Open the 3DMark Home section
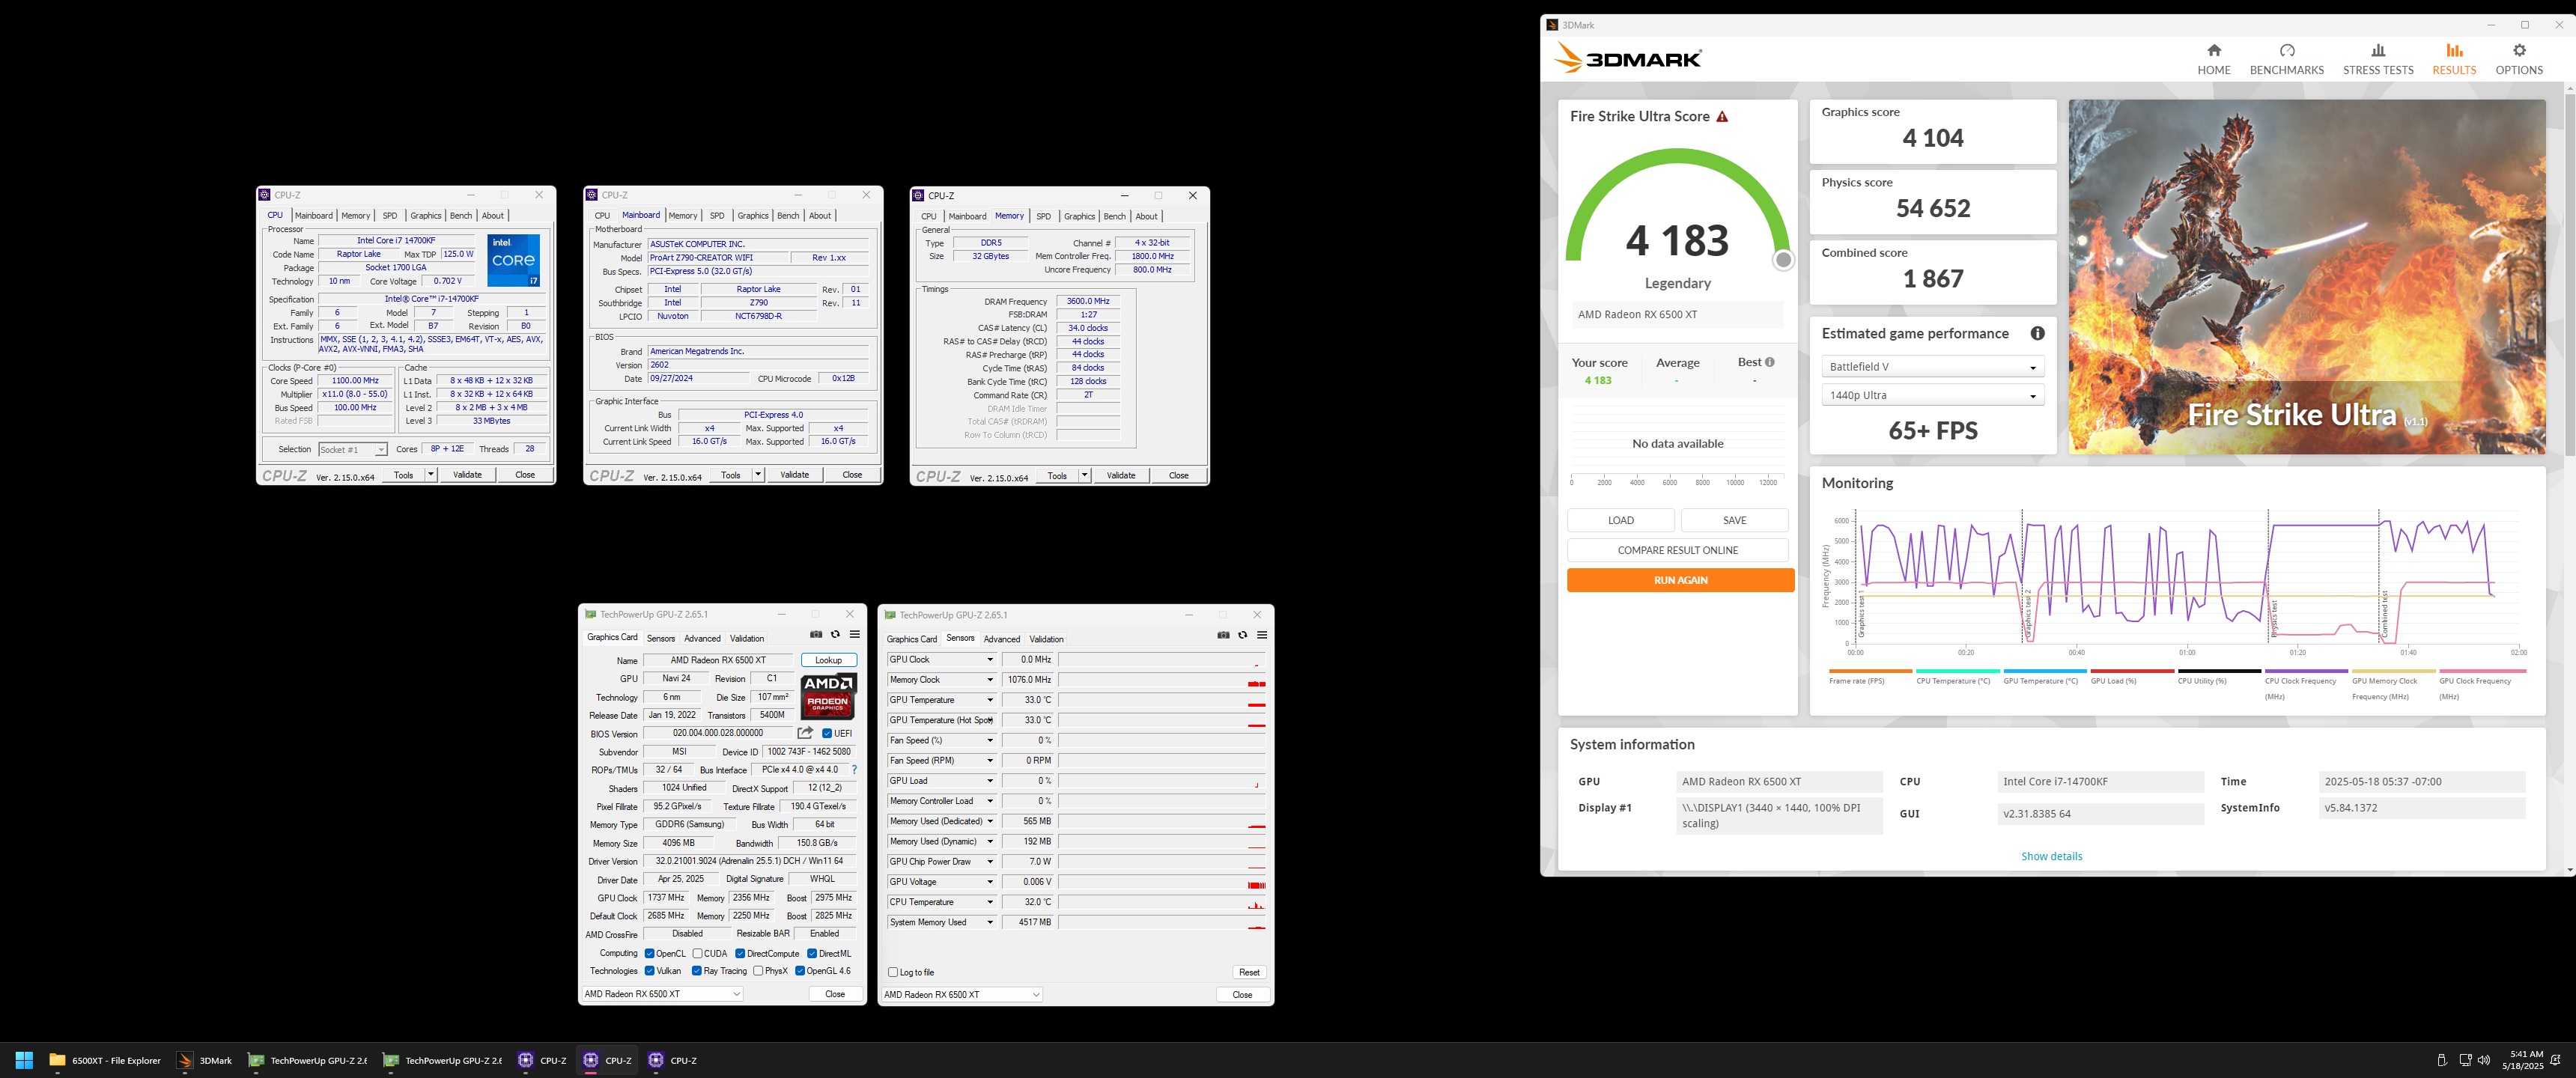The width and height of the screenshot is (2576, 1078). click(2213, 59)
